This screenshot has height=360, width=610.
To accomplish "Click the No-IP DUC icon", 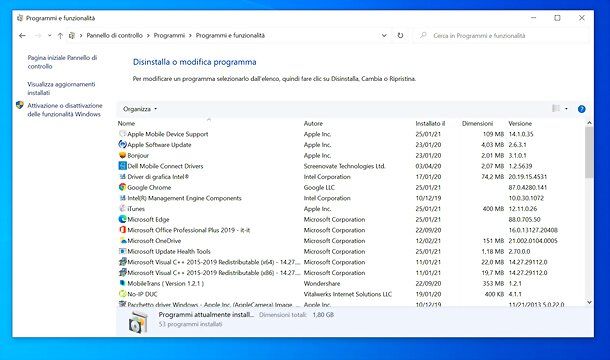I will [123, 294].
